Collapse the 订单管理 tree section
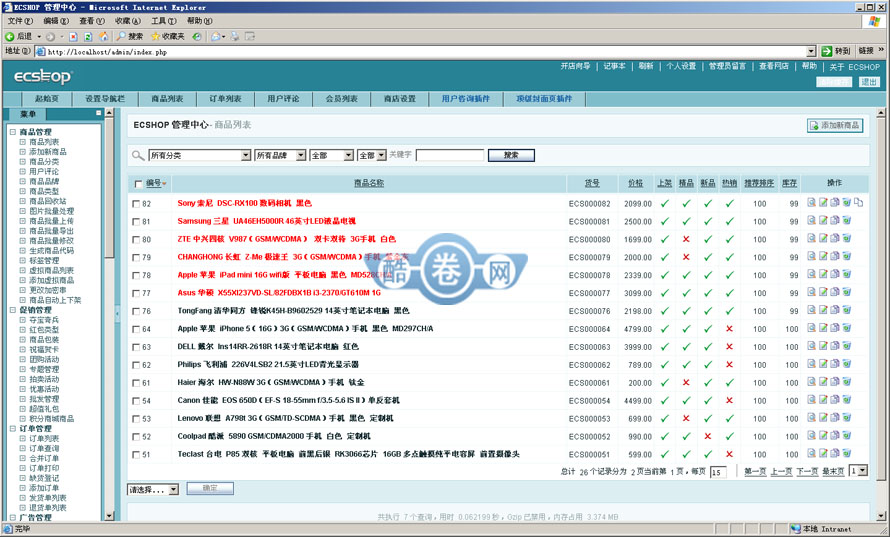This screenshot has width=890, height=537. click(13, 429)
